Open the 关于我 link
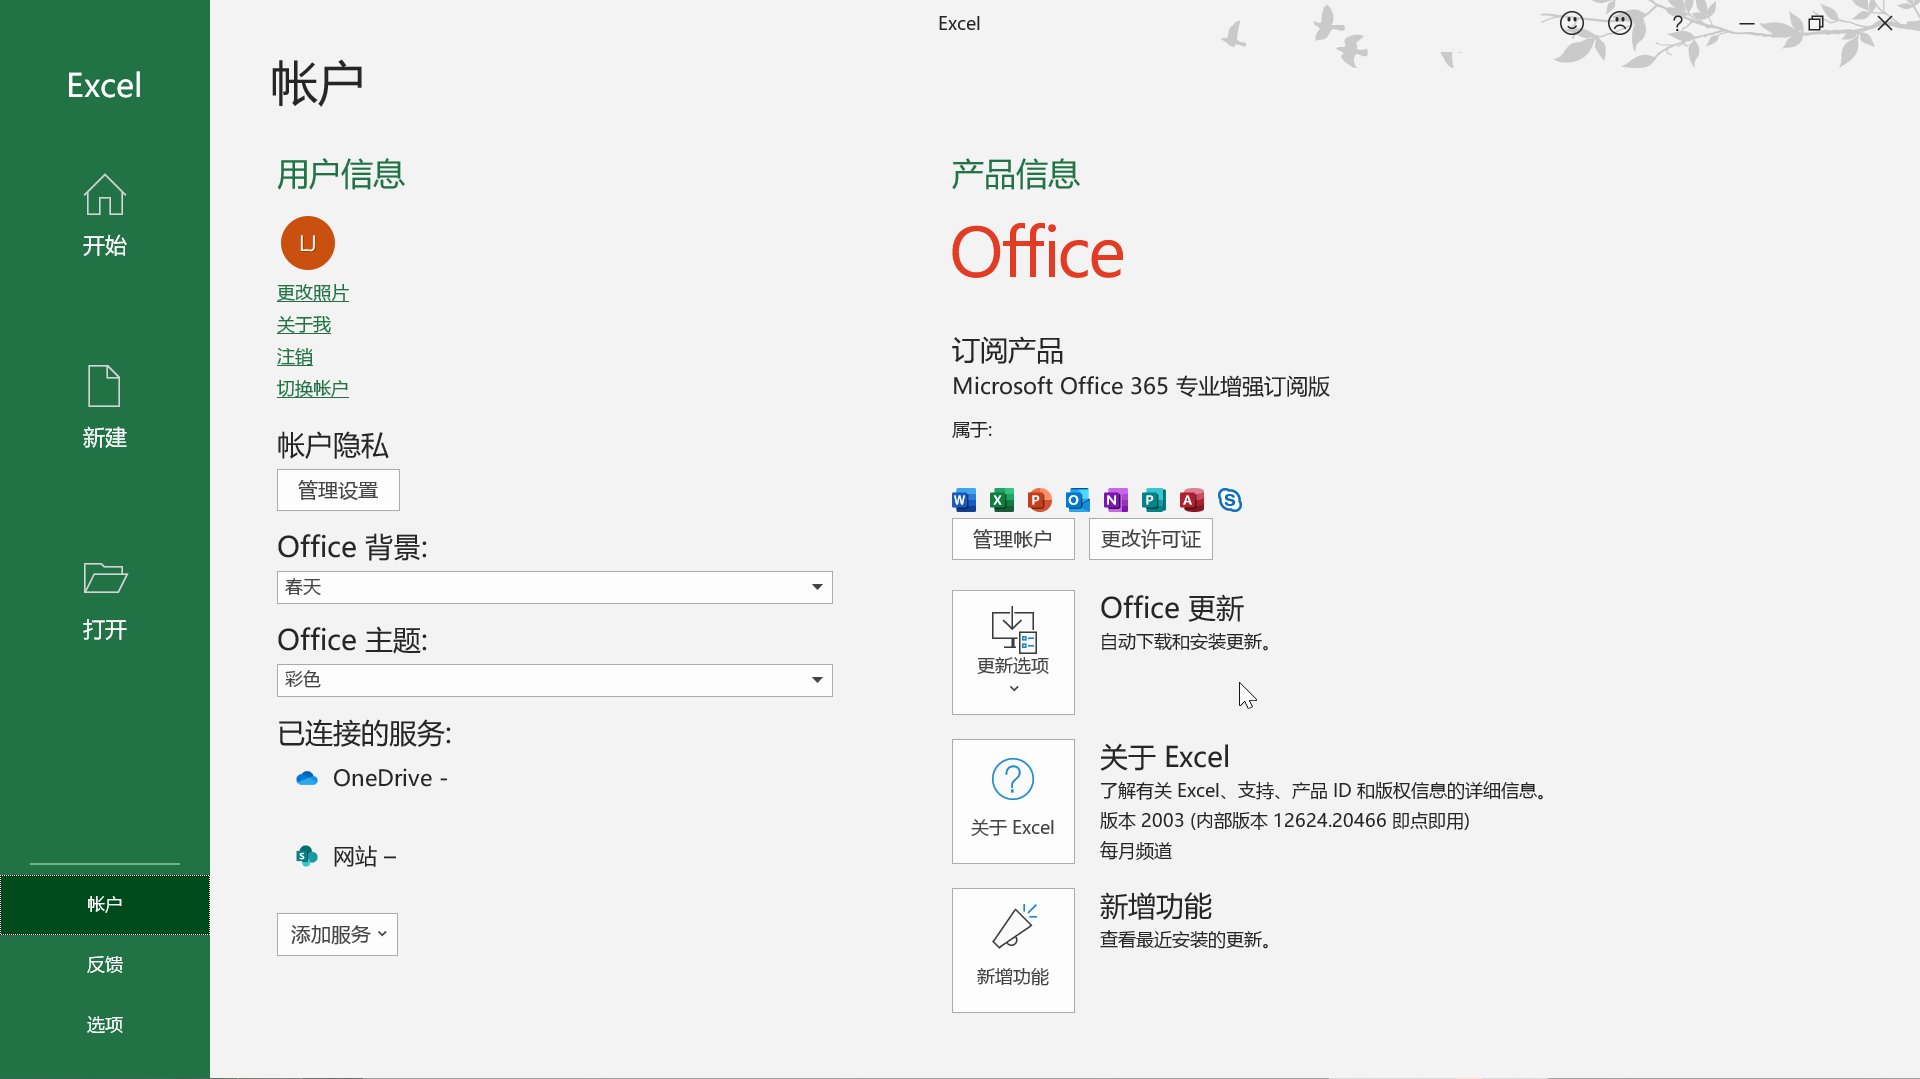 [304, 325]
